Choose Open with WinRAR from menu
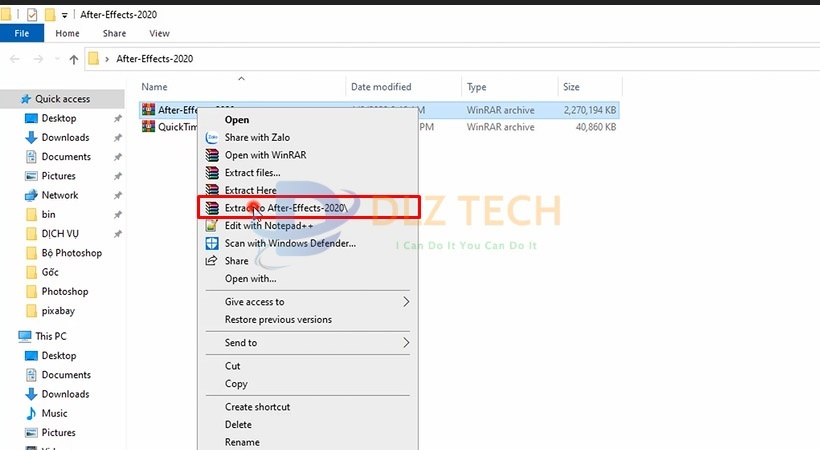This screenshot has width=820, height=450. [x=265, y=155]
